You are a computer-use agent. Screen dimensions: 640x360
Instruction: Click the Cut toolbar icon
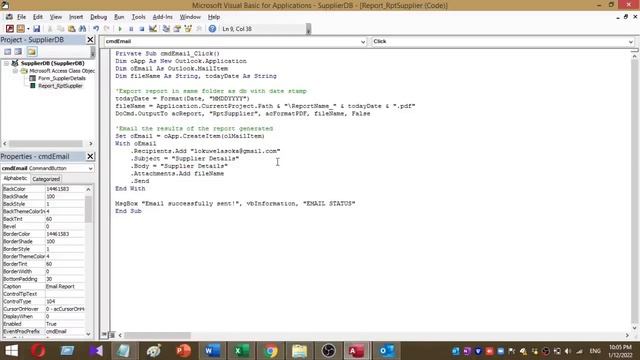click(x=50, y=29)
